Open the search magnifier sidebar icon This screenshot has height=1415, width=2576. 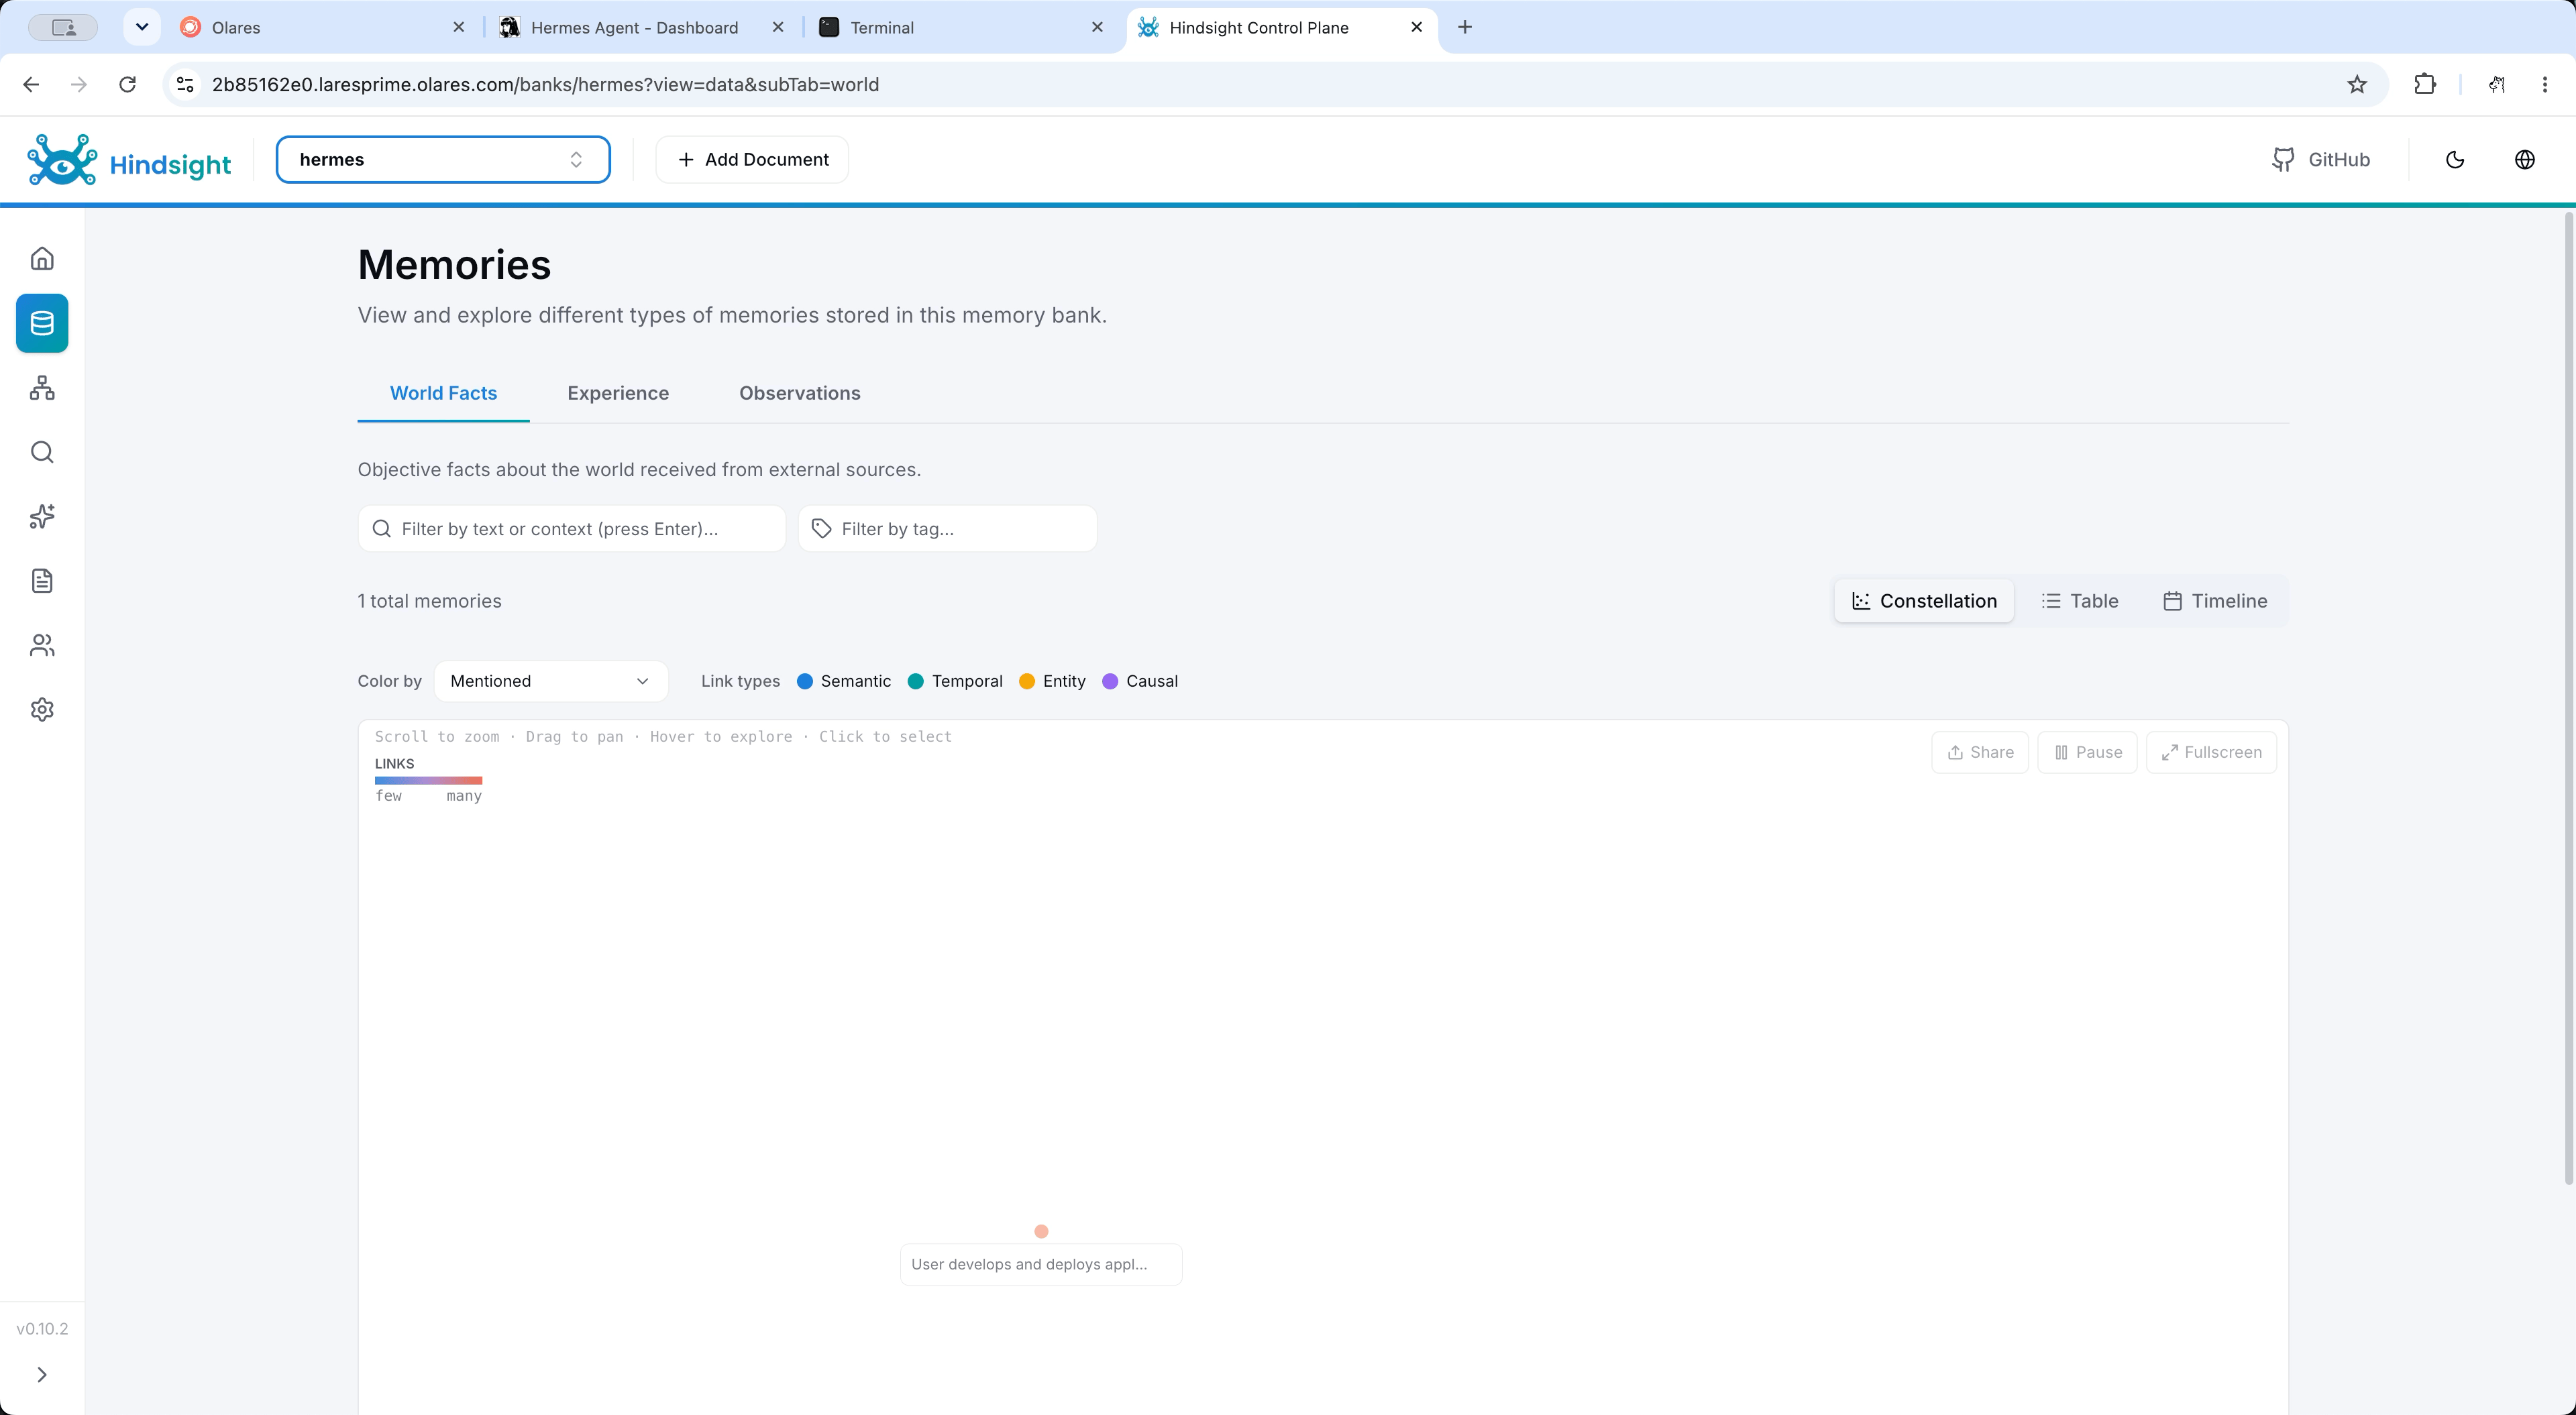click(42, 452)
